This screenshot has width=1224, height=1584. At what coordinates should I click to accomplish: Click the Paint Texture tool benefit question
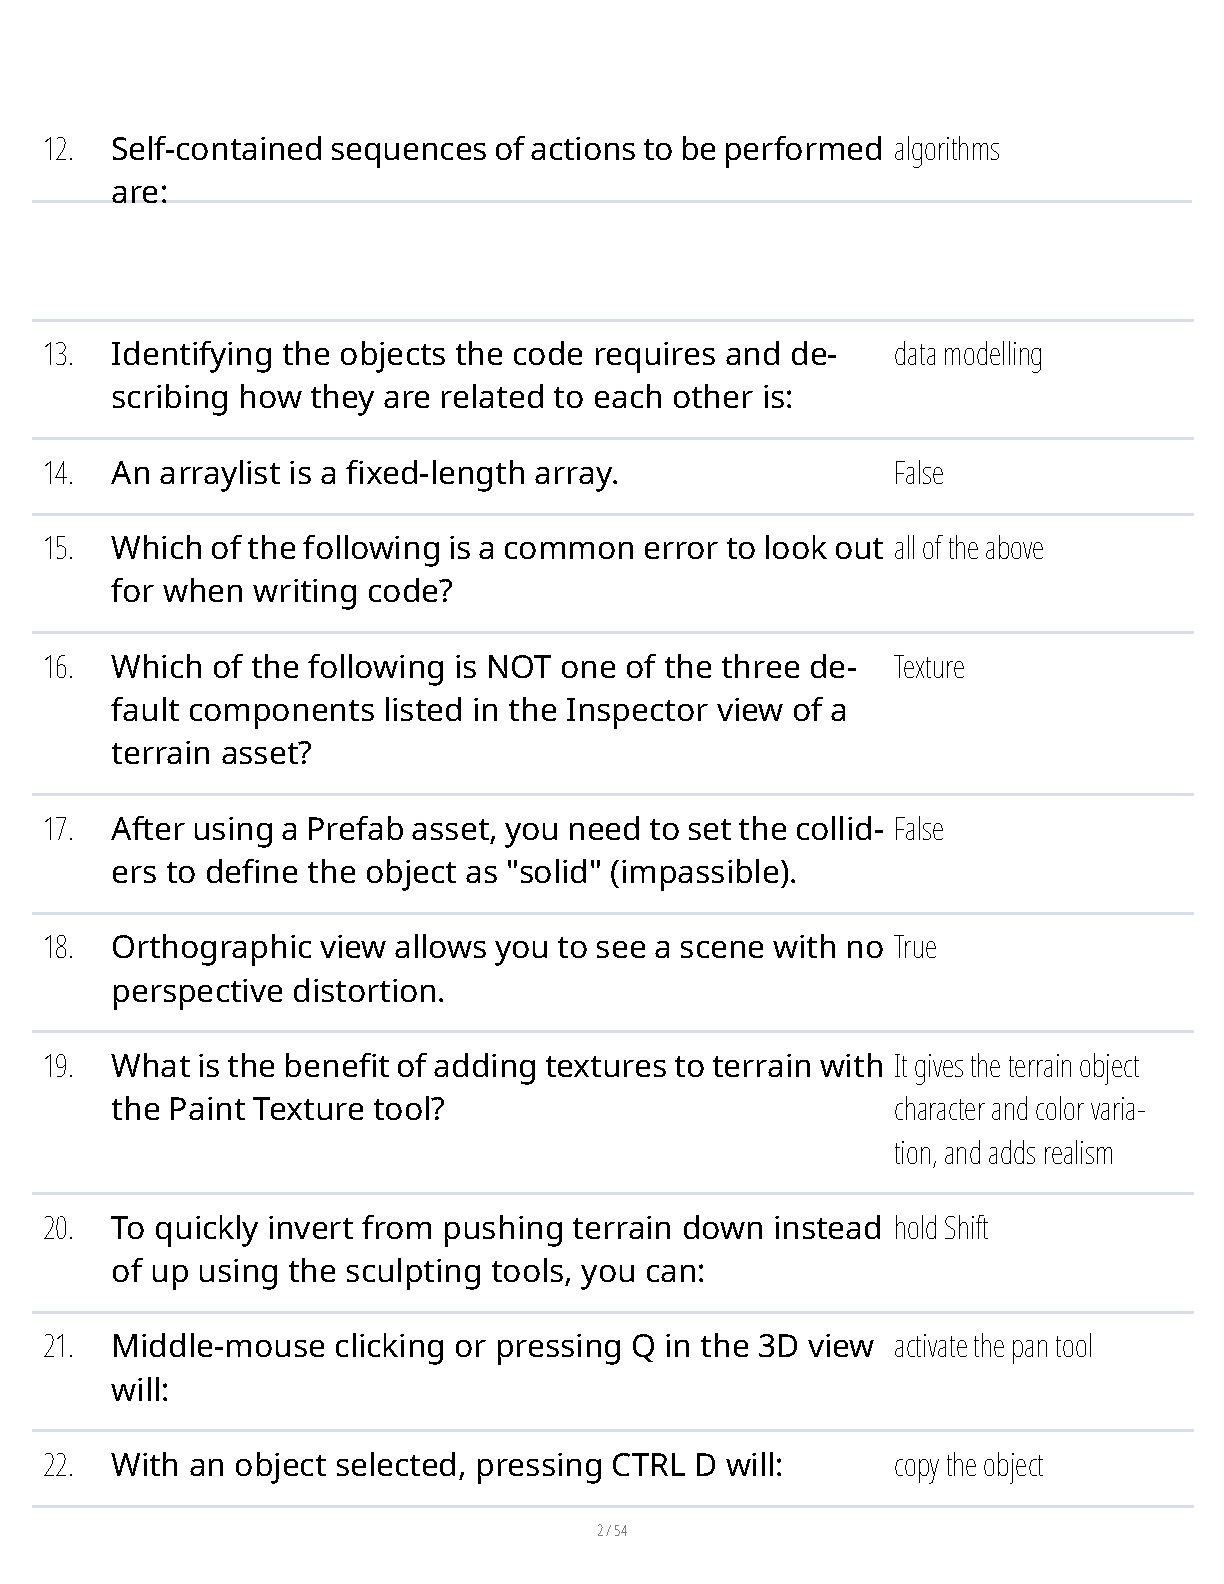(x=496, y=1087)
